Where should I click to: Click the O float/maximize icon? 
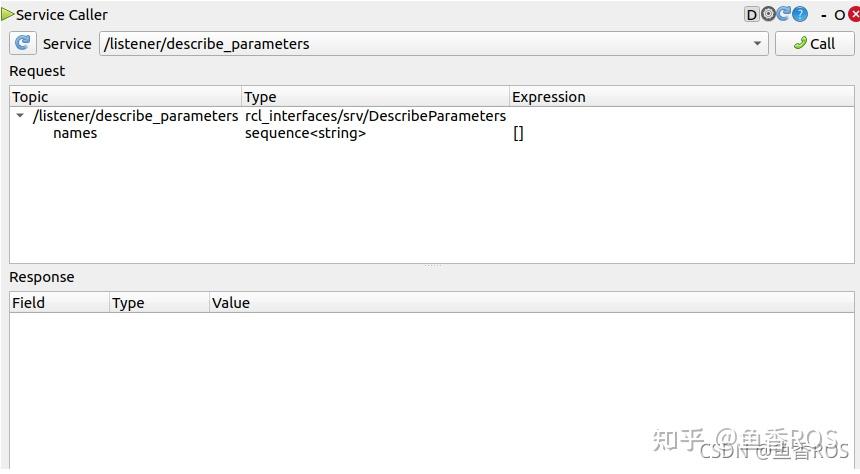point(839,15)
